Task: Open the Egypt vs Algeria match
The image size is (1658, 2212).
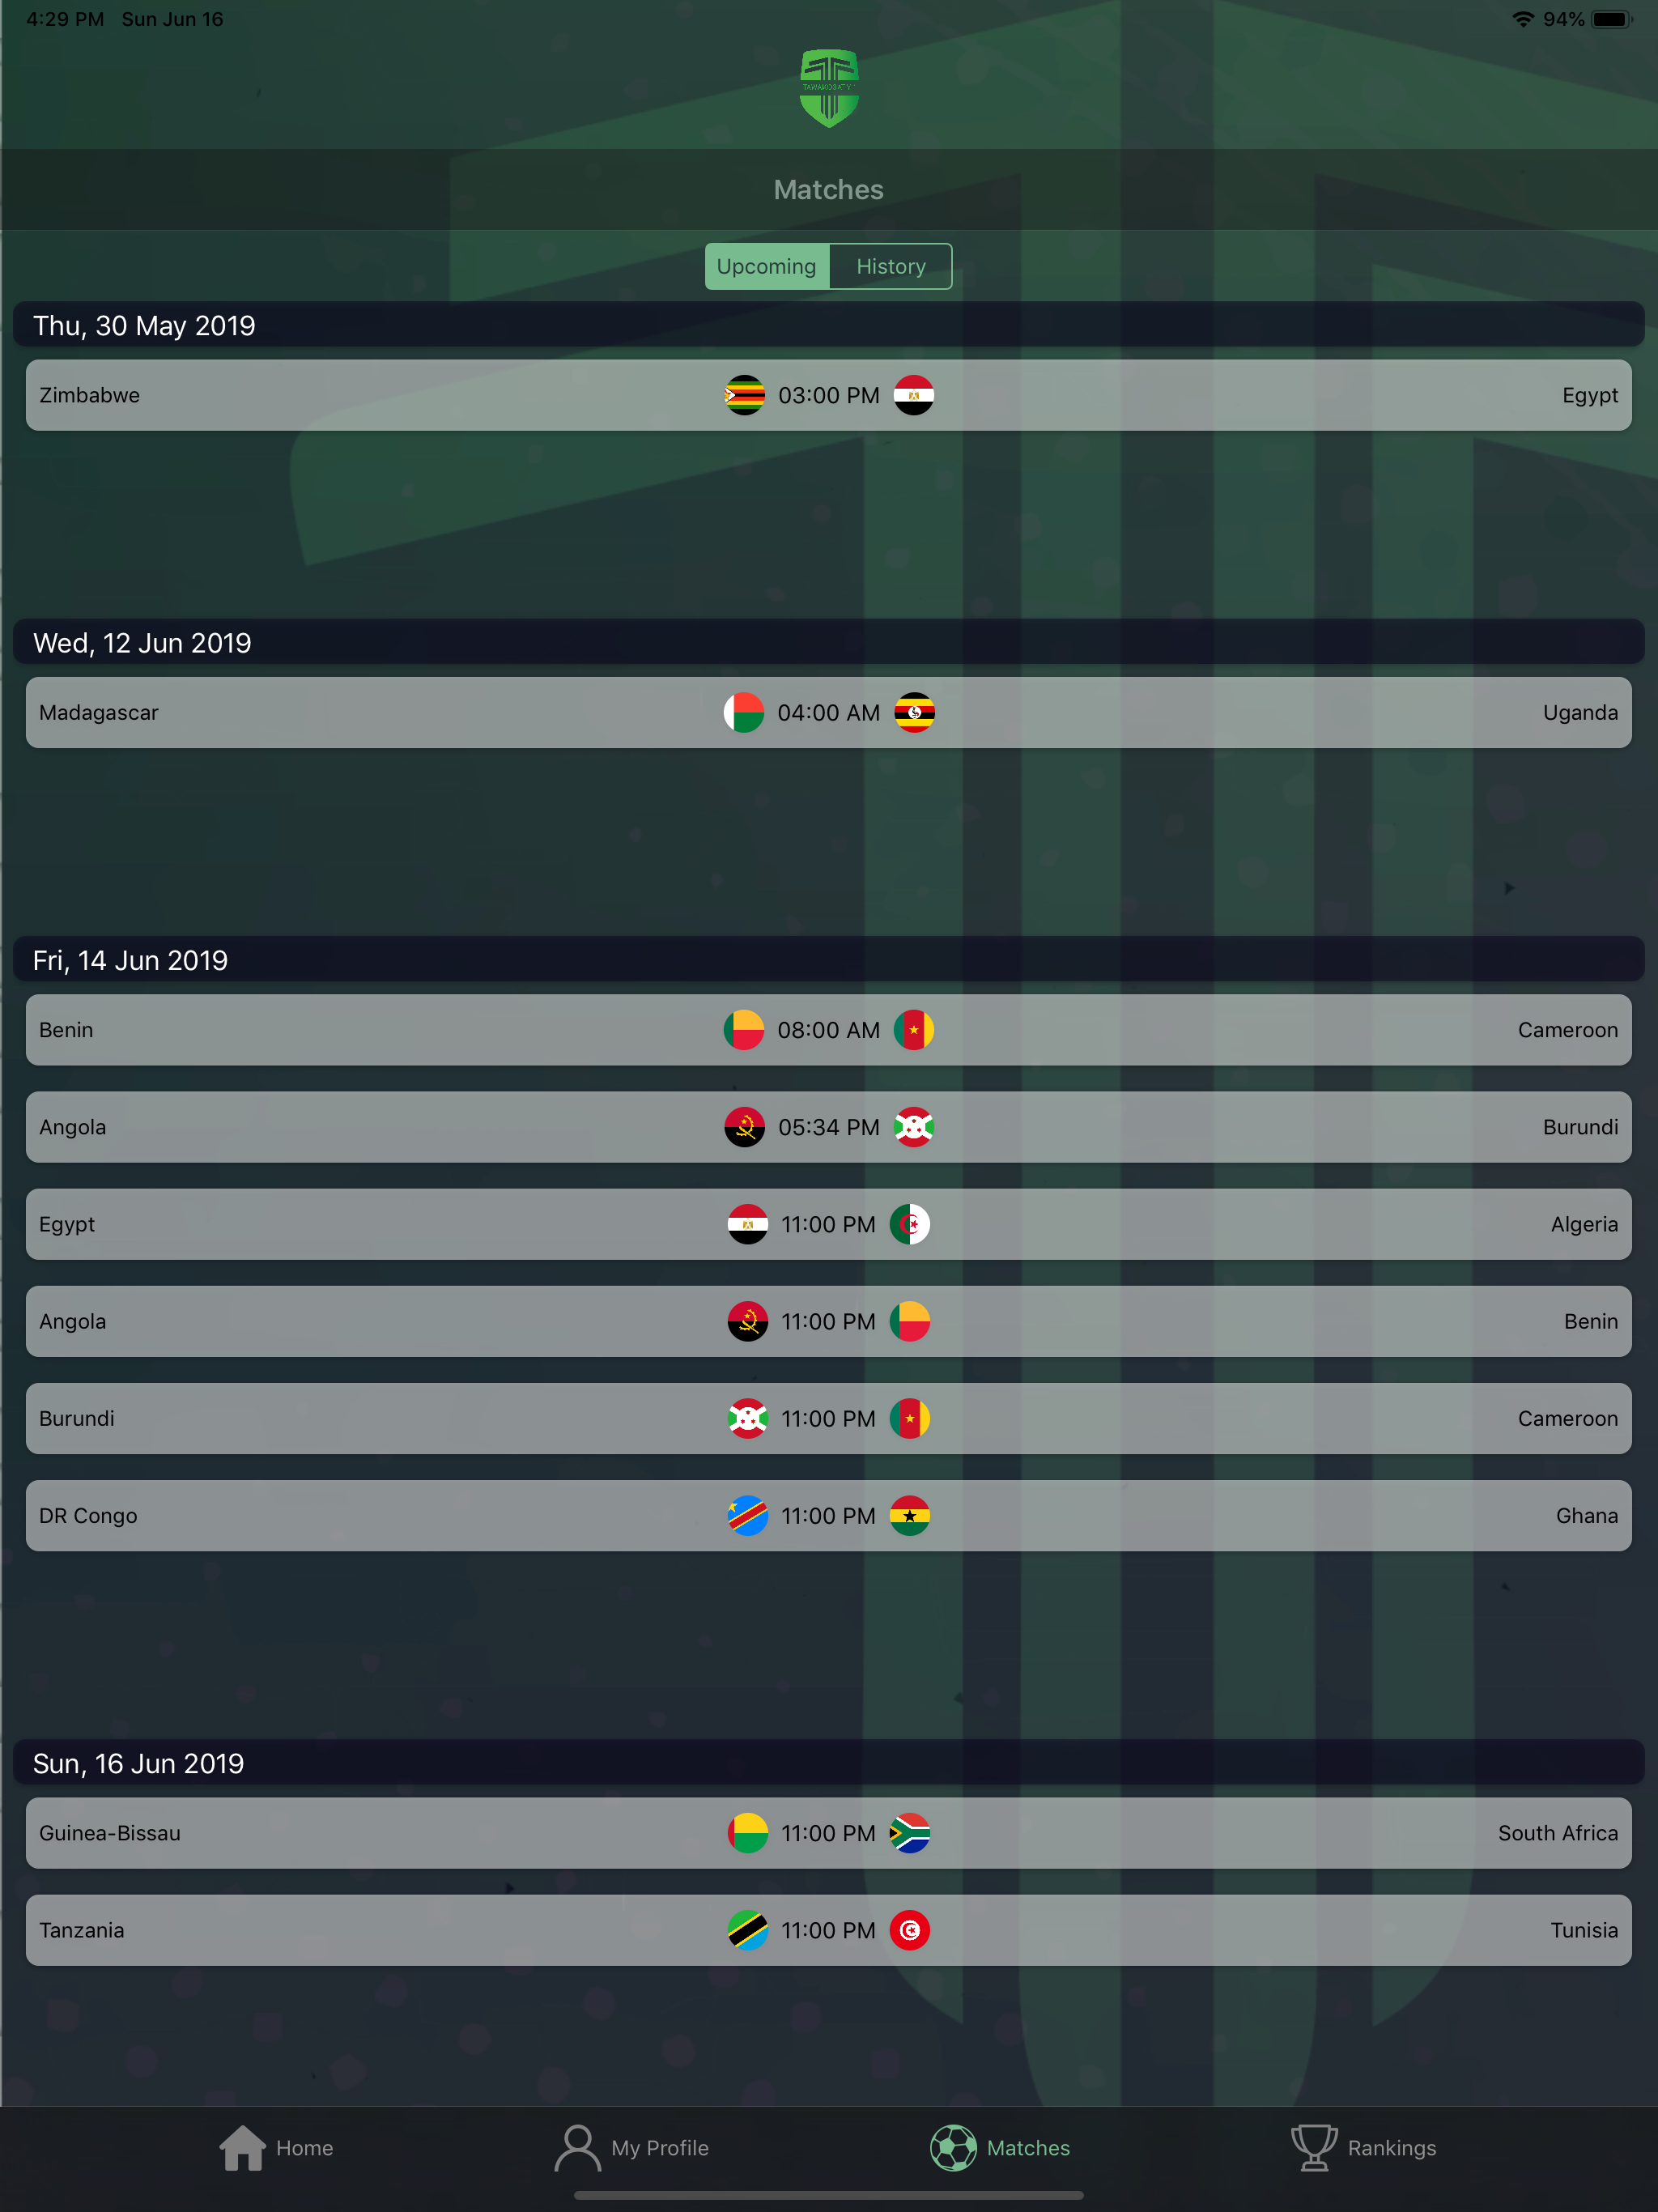Action: pos(829,1224)
